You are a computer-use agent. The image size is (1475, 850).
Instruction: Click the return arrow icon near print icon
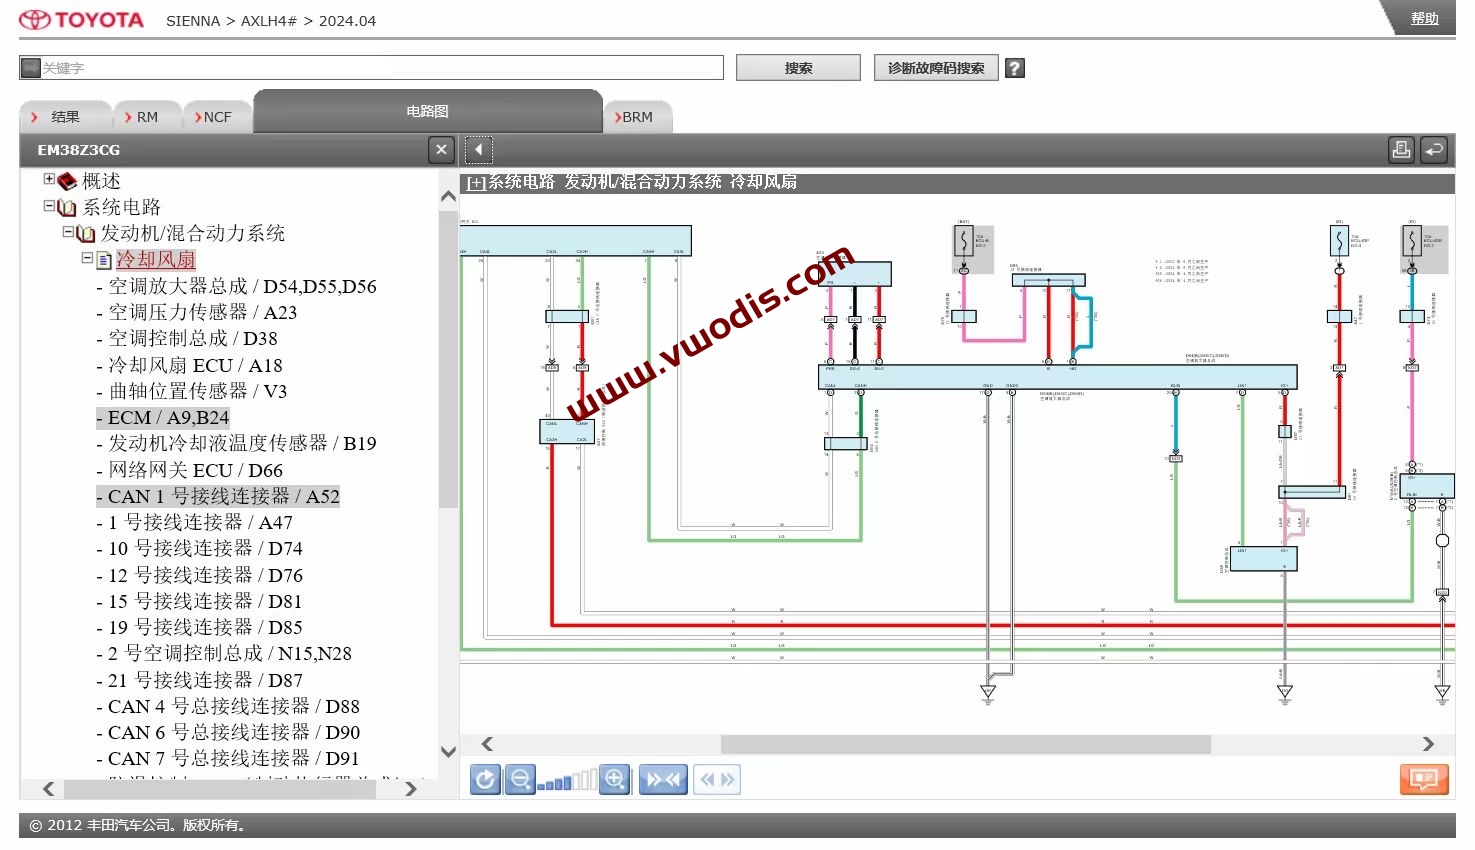pos(1434,149)
